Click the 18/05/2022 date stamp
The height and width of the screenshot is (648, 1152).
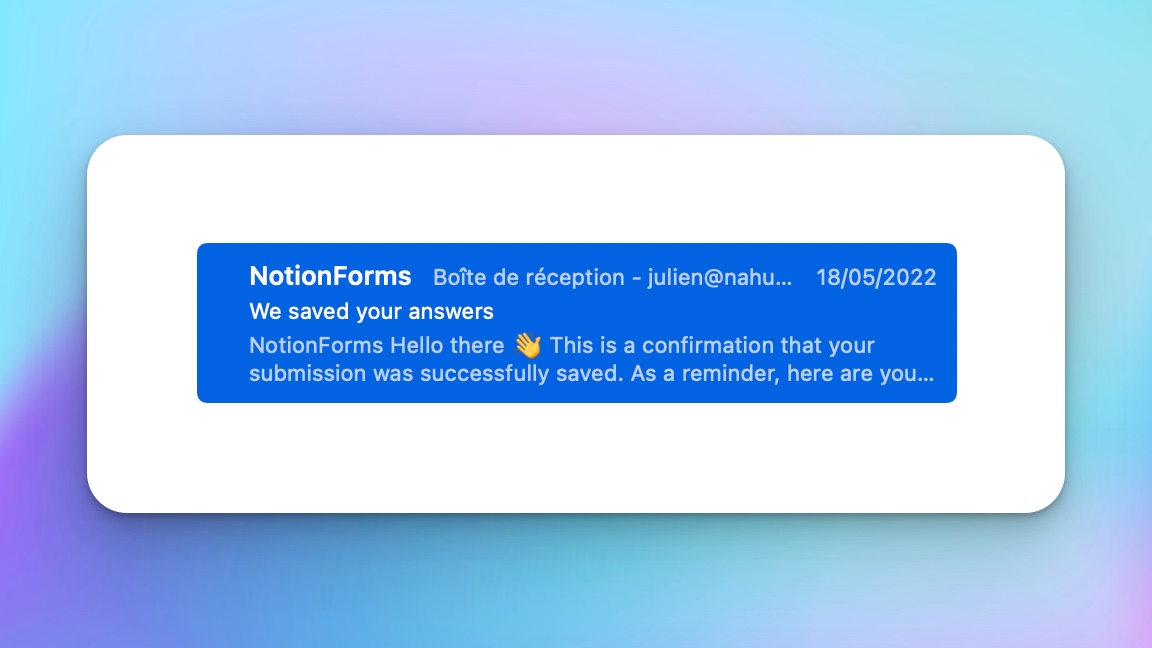(877, 277)
